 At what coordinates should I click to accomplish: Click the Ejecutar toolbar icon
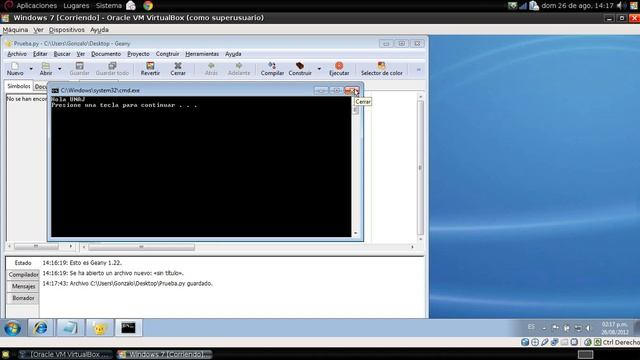click(339, 69)
